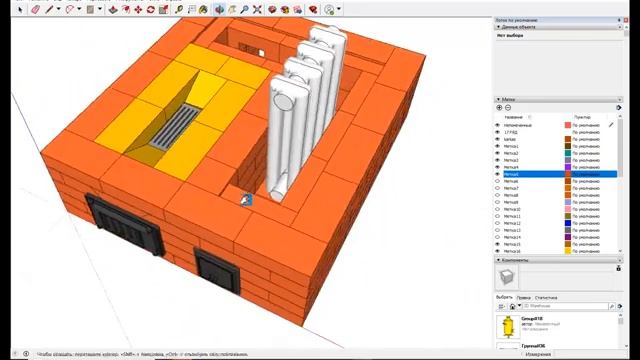This screenshot has height=360, width=640.
Task: Pick the Offset tool
Action: tap(126, 9)
